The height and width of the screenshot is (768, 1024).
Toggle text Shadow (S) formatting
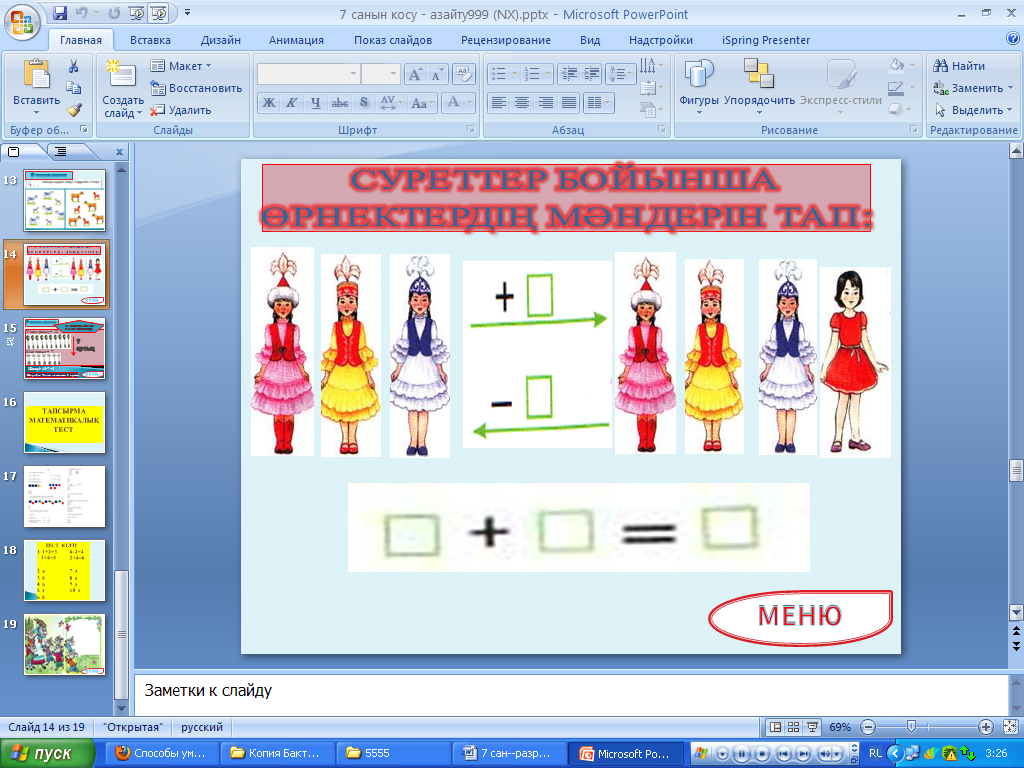coord(364,103)
